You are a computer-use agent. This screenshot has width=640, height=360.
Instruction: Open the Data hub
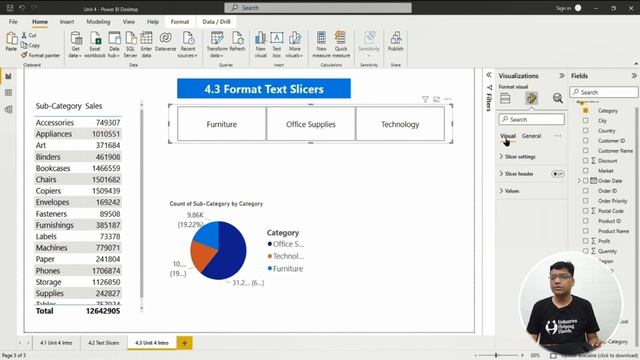(114, 44)
